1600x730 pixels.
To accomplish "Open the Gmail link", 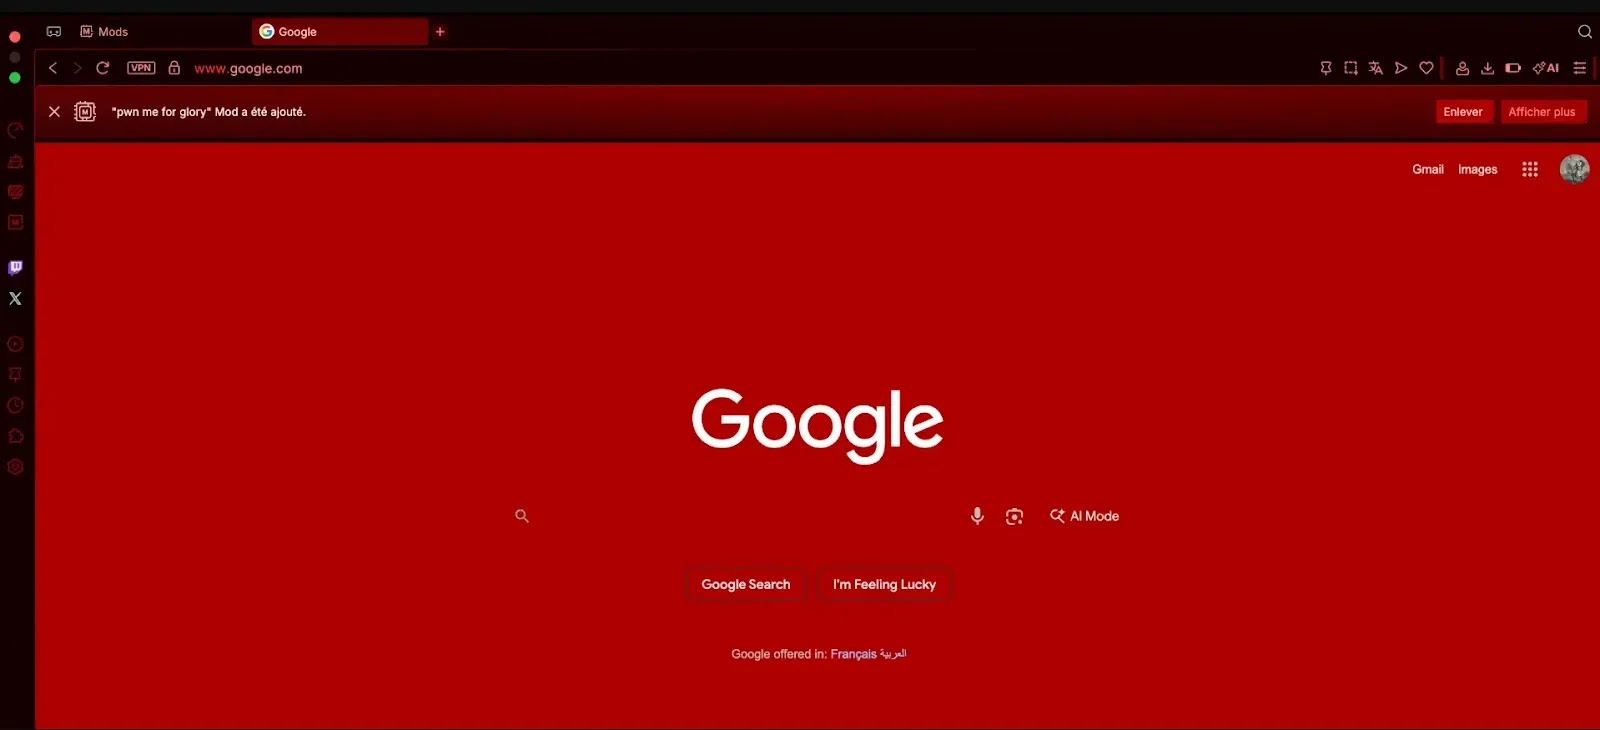I will click(x=1428, y=169).
